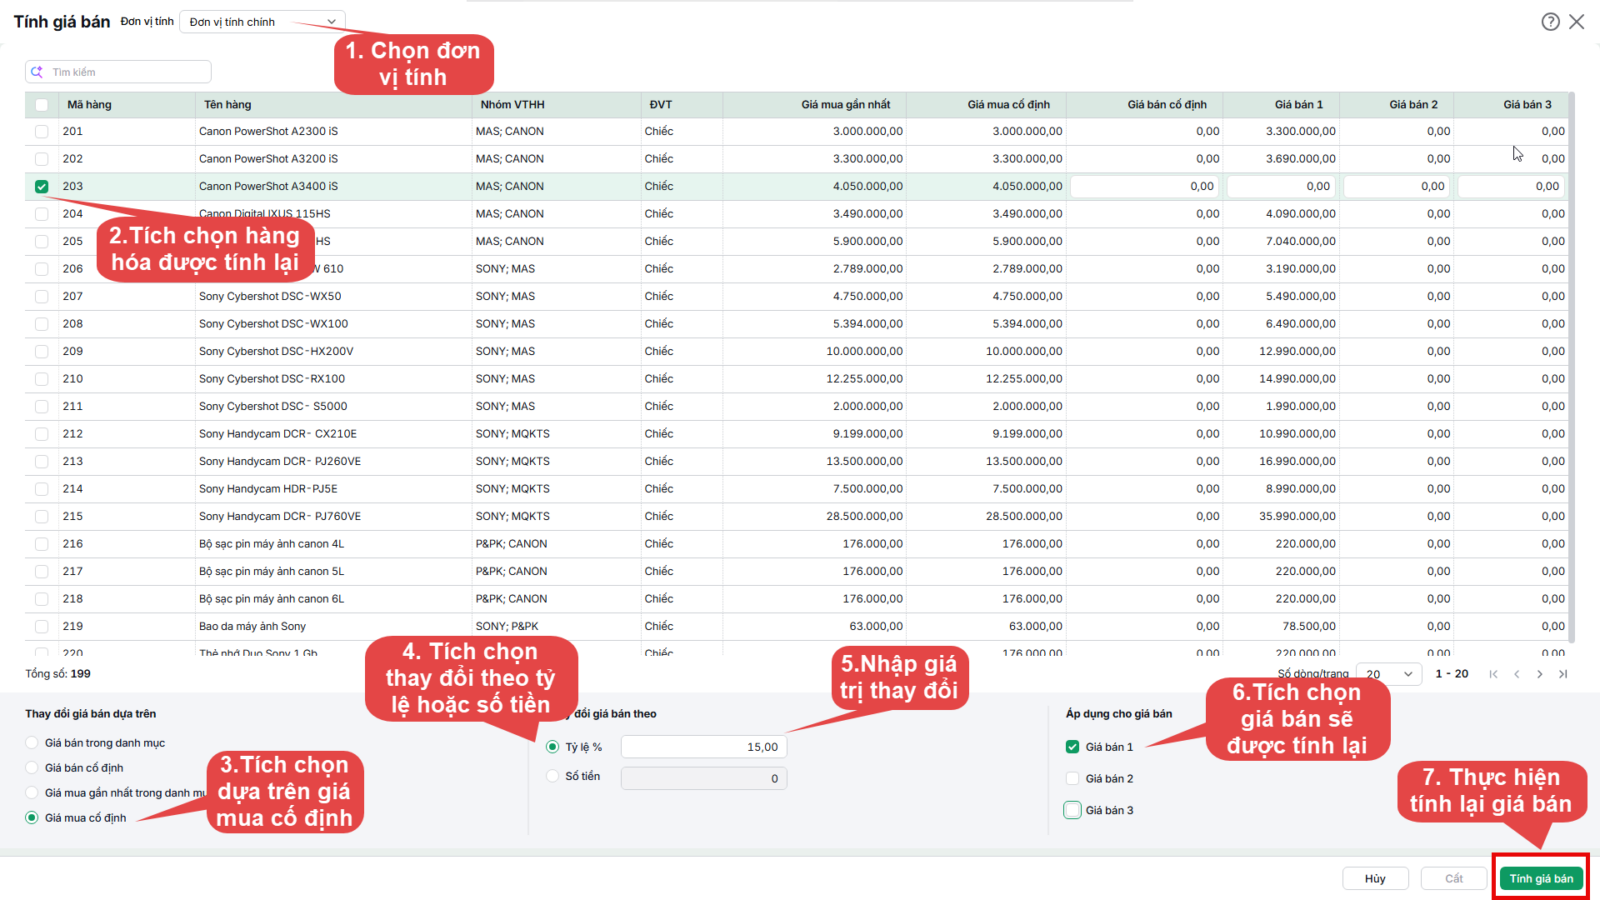The image size is (1600, 900).
Task: Click the item name Sony Cybershot DSC-WX100
Action: [x=273, y=324]
